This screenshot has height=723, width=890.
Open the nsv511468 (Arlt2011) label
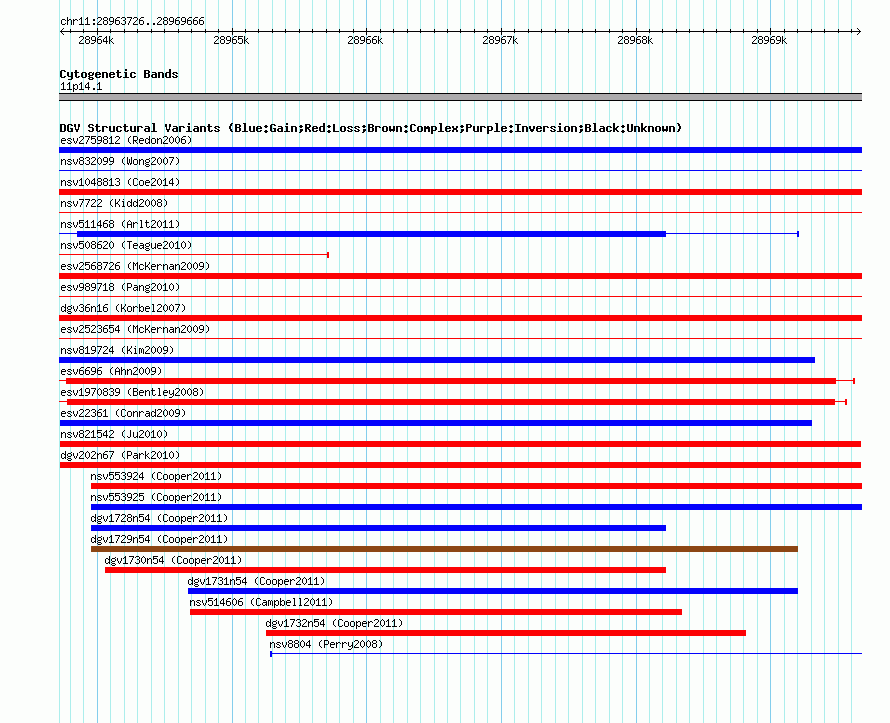120,224
